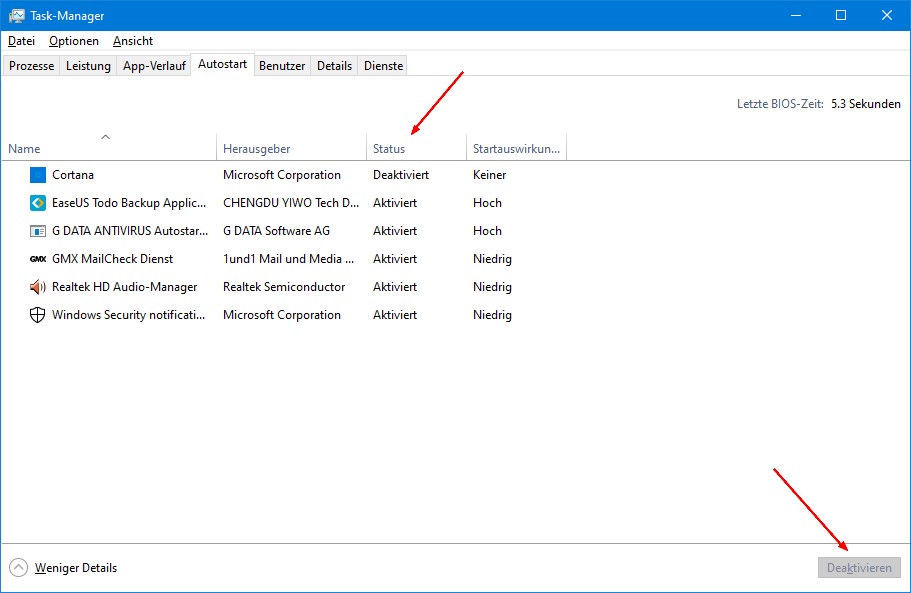The height and width of the screenshot is (593, 911).
Task: Click Realtek Semiconductor publisher cell
Action: (x=284, y=286)
